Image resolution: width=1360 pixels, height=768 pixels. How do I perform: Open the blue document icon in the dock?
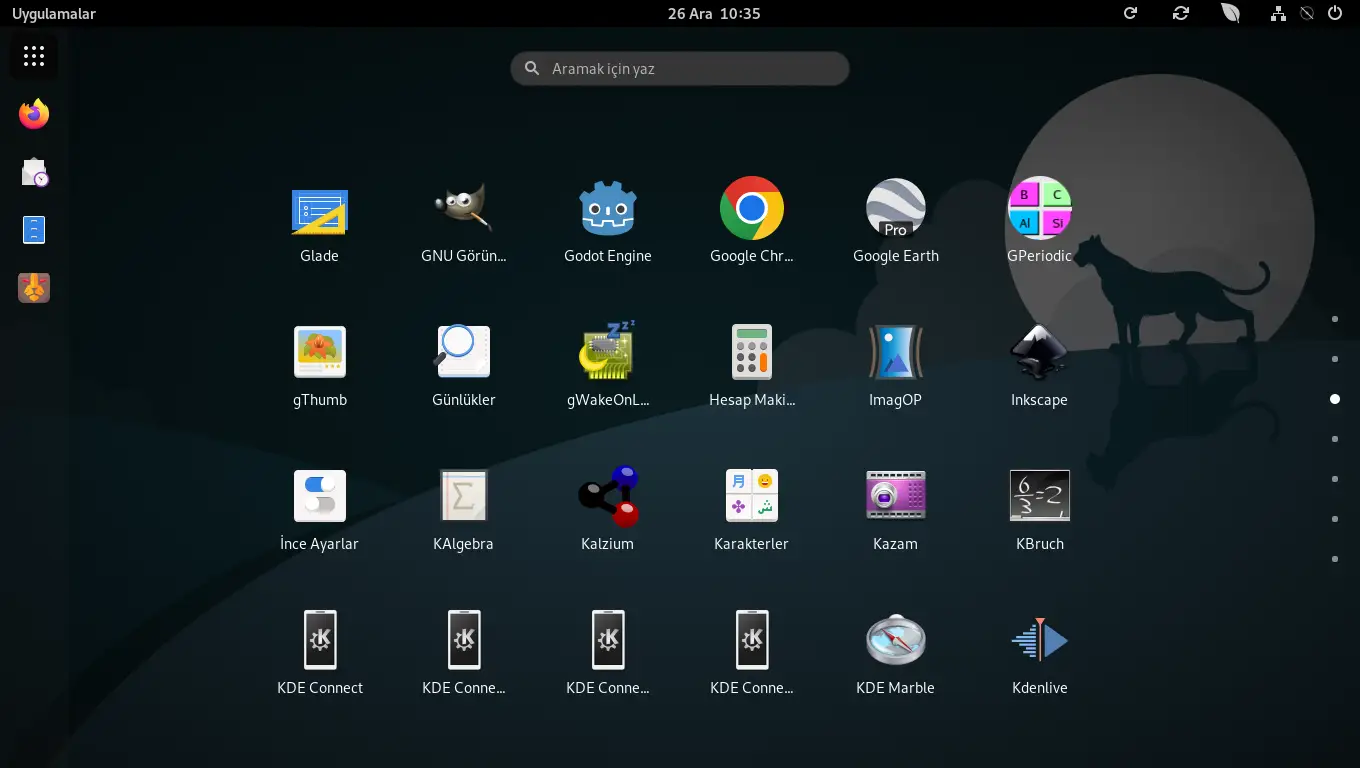coord(34,230)
